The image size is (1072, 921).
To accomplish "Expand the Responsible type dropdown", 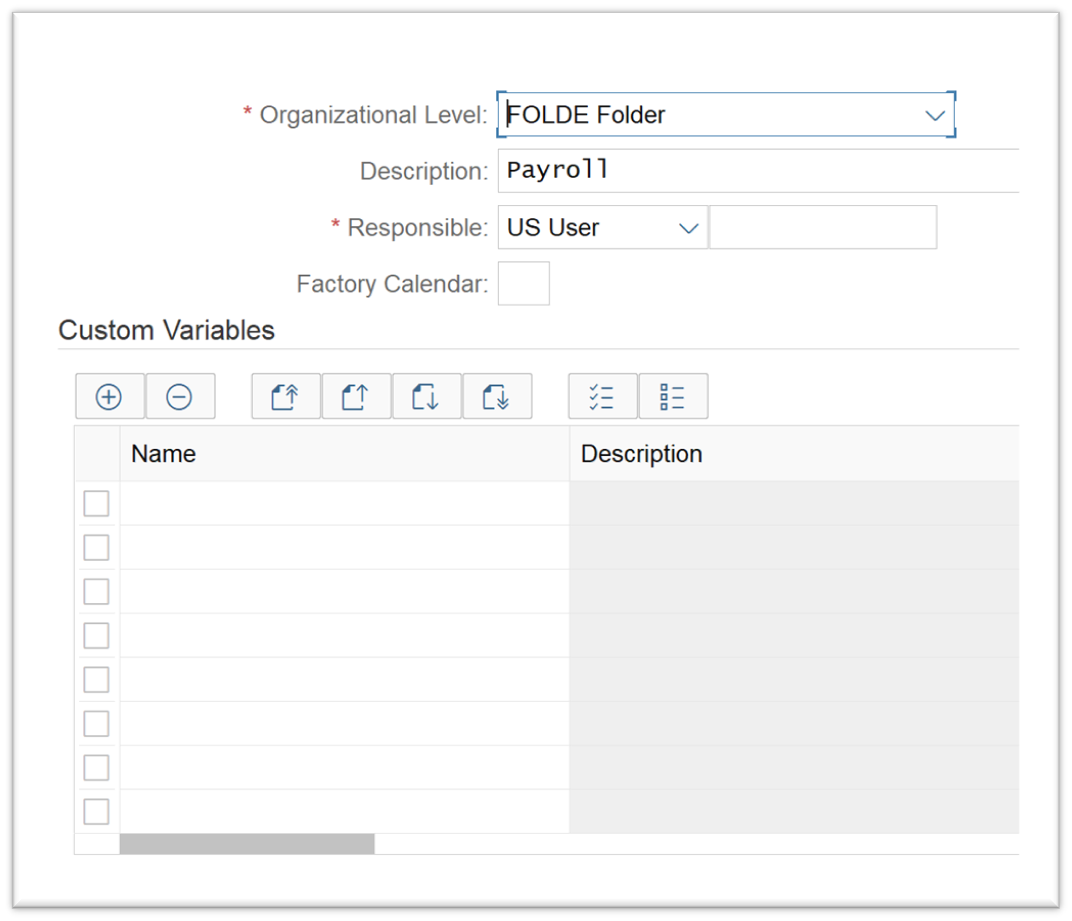I will tap(688, 229).
